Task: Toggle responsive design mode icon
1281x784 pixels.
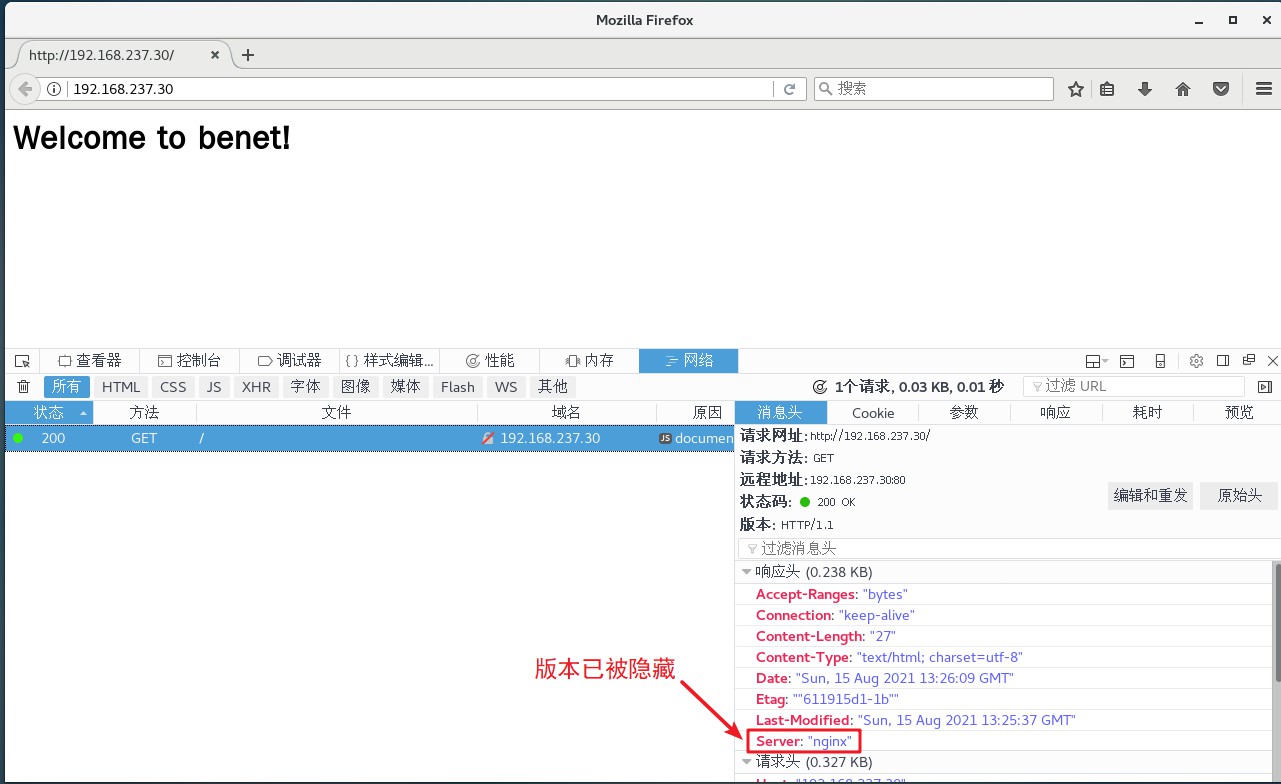Action: 1160,361
